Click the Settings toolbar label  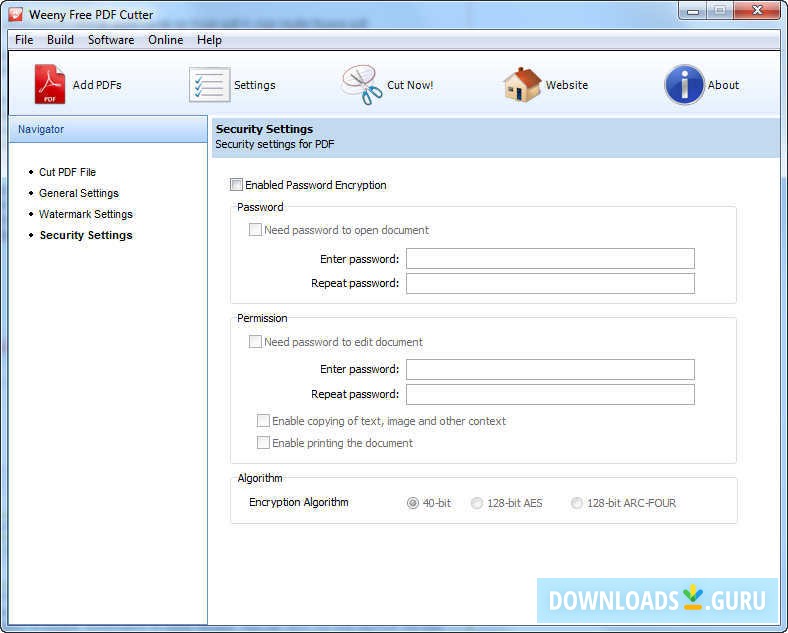[x=255, y=85]
